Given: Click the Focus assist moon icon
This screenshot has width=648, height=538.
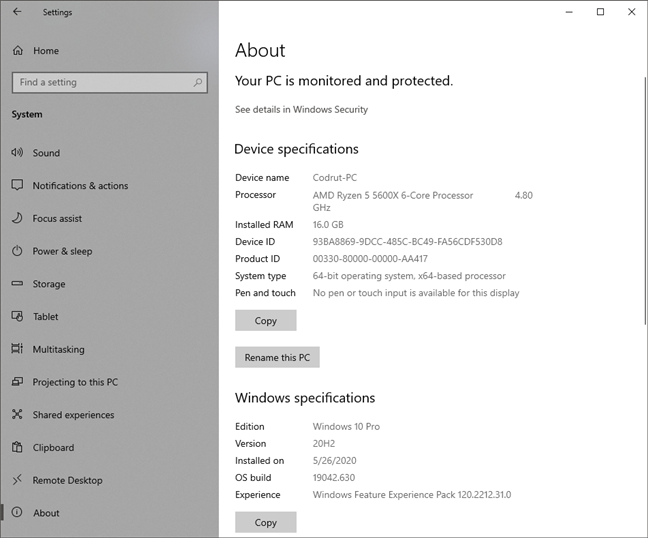Looking at the screenshot, I should click(17, 218).
